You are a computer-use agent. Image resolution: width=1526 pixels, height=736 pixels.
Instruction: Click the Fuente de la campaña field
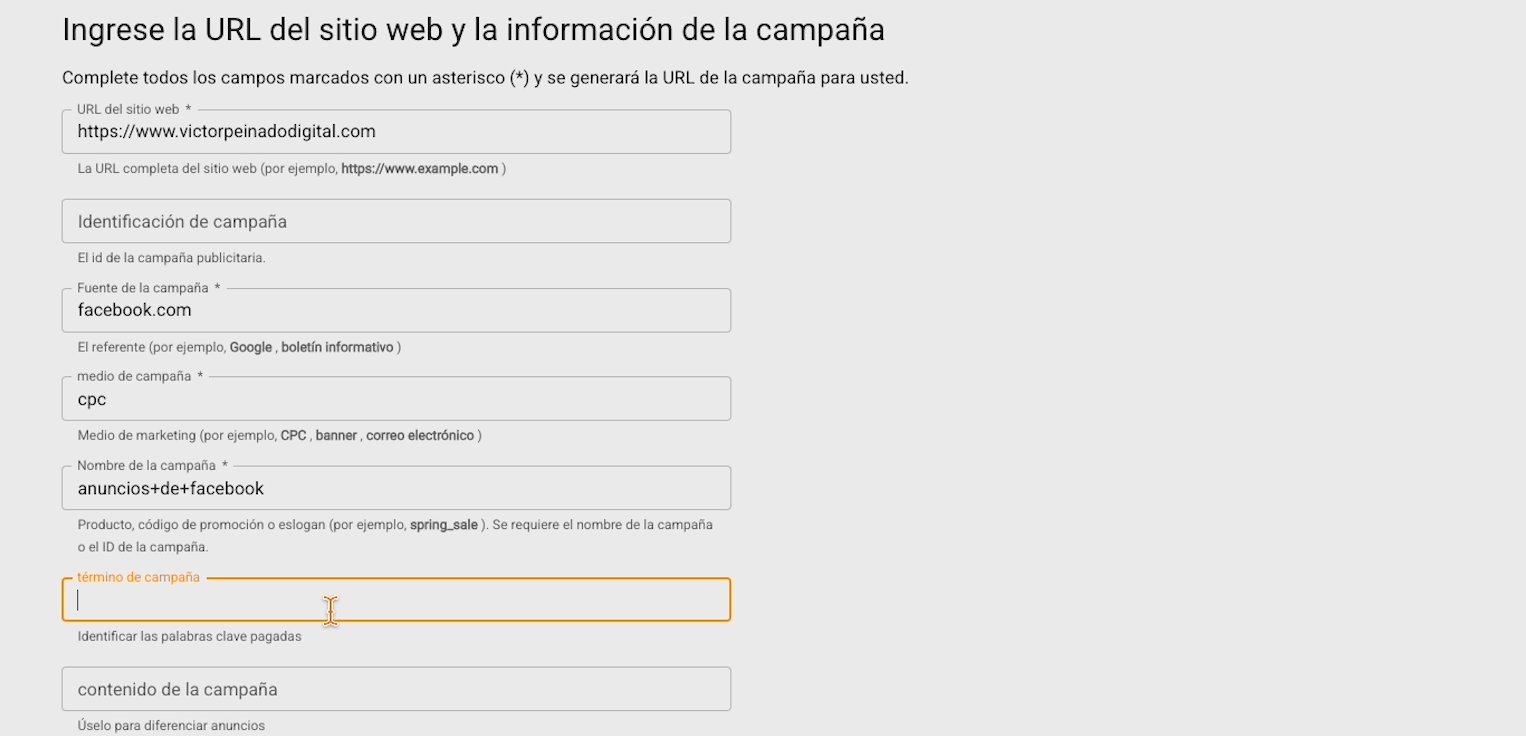396,311
